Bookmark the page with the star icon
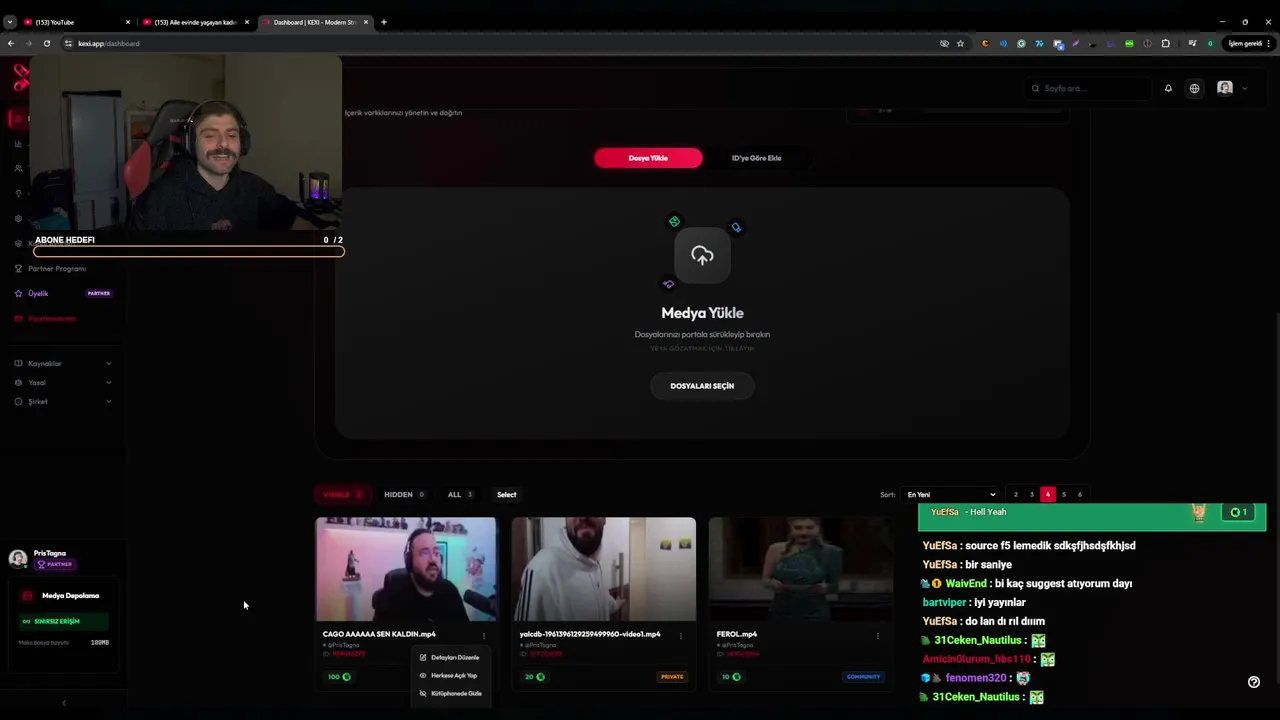The image size is (1280, 720). click(x=961, y=43)
